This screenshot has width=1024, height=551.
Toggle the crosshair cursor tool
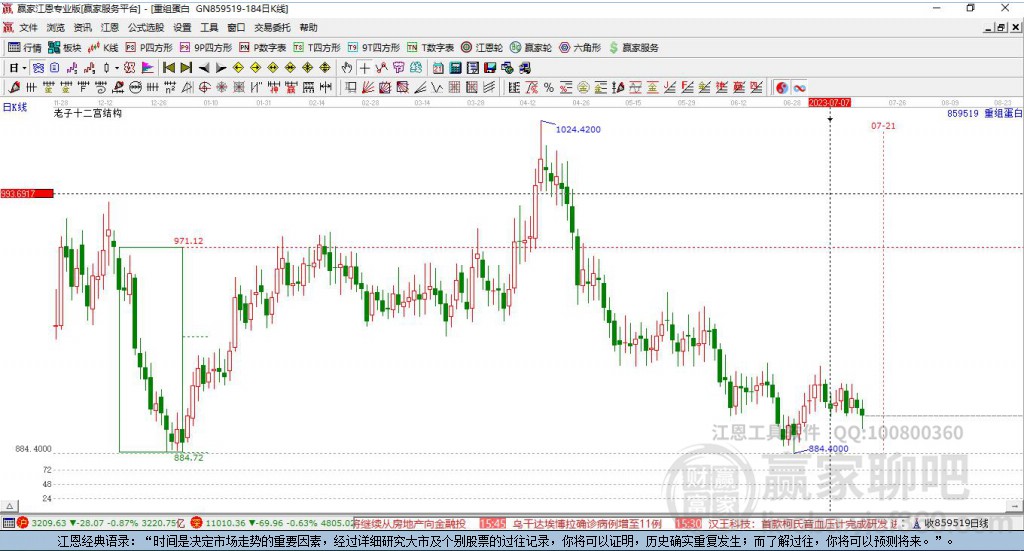[x=364, y=68]
